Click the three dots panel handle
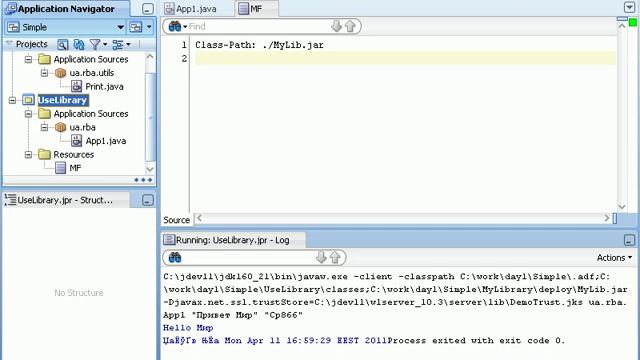Viewport: 640px width, 360px height. pos(143,180)
